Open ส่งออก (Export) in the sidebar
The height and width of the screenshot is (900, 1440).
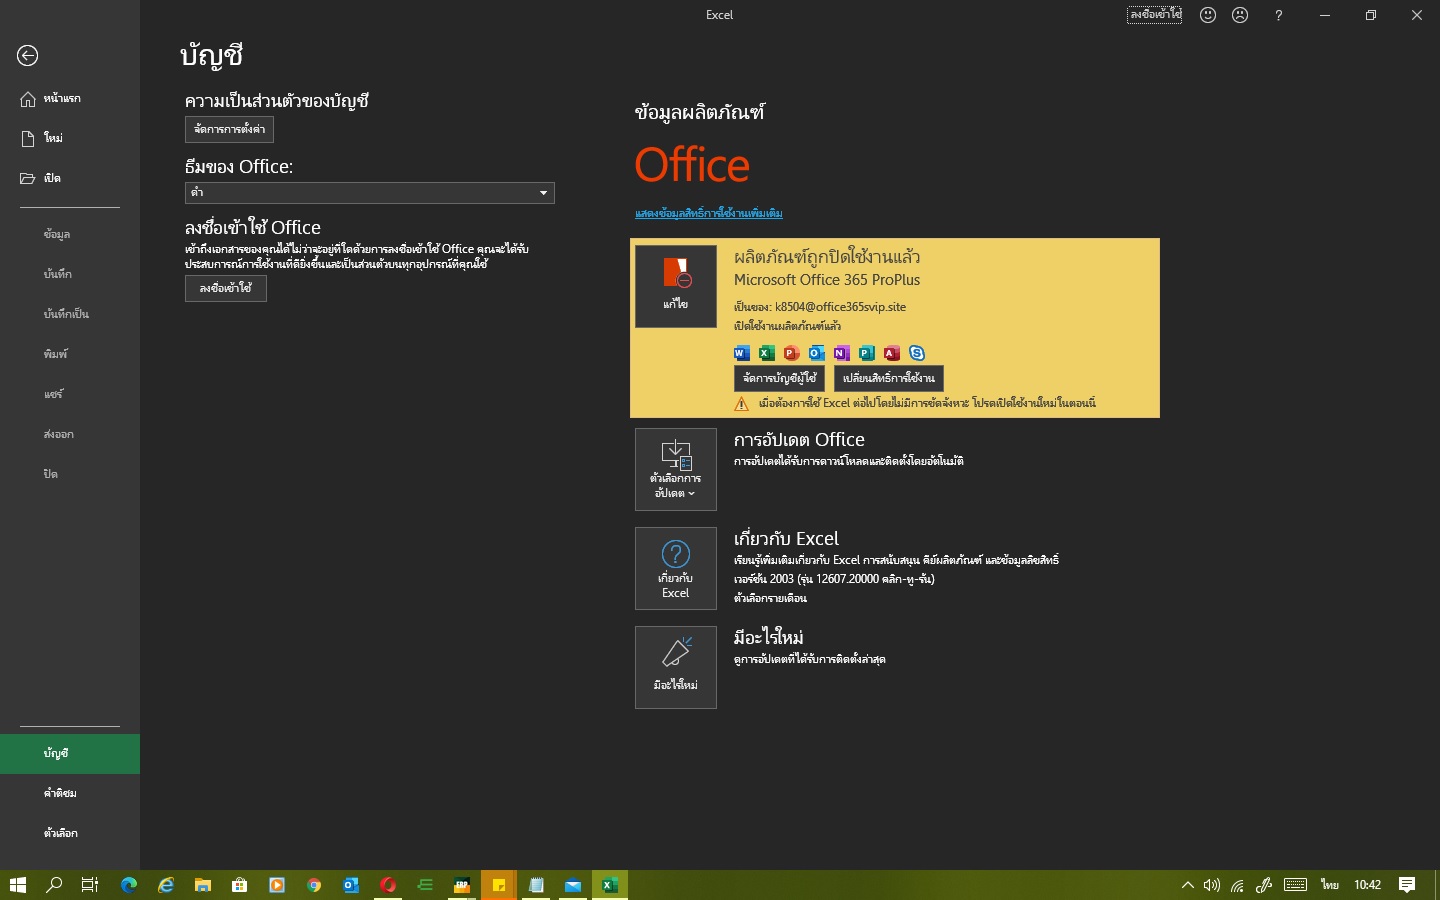click(x=70, y=434)
